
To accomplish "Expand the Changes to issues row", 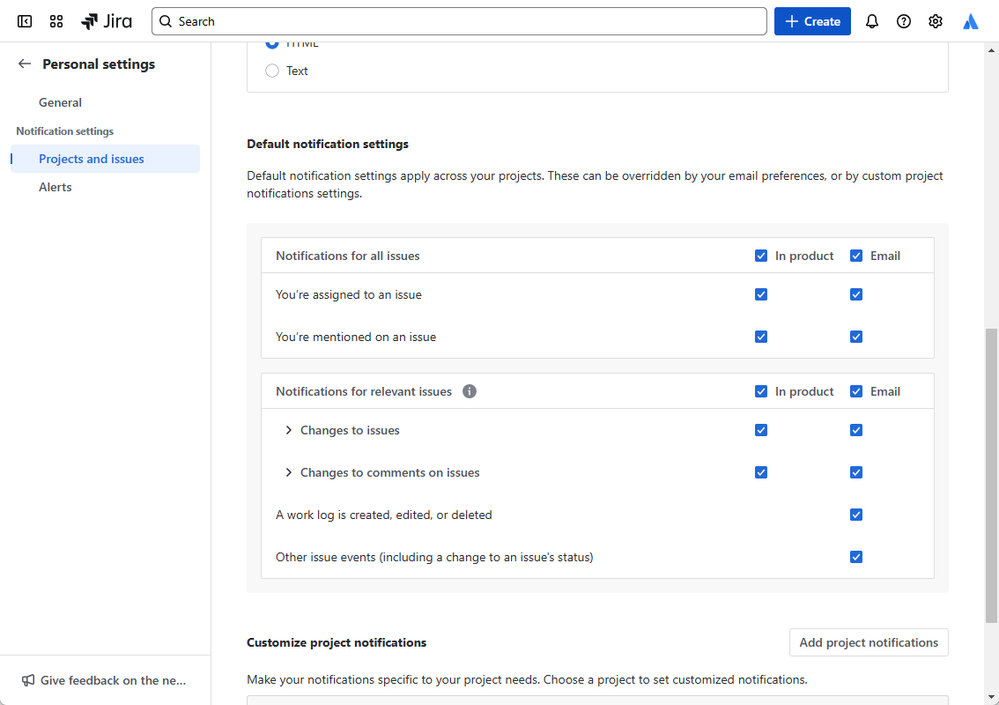I will pos(289,431).
